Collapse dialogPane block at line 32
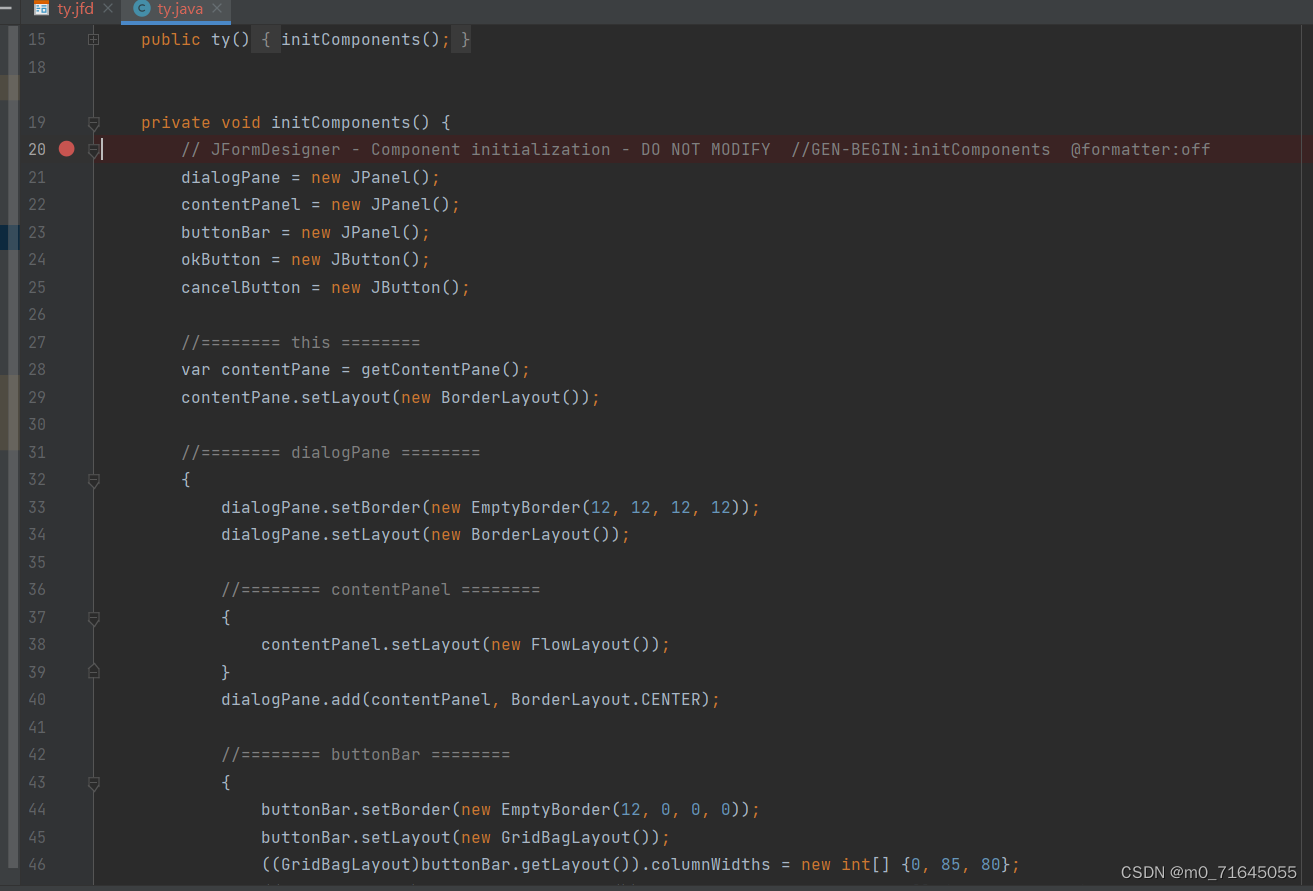The width and height of the screenshot is (1313, 891). [93, 480]
